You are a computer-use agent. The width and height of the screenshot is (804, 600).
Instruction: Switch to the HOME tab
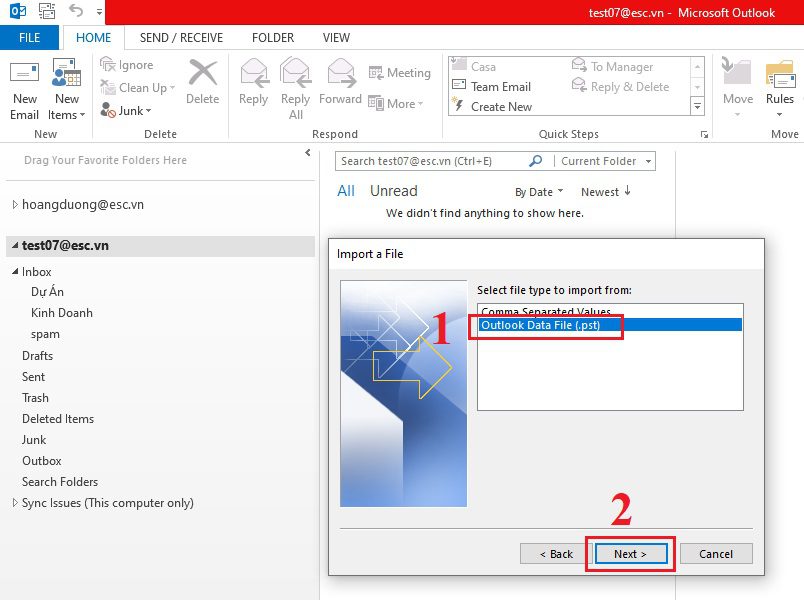pos(93,37)
